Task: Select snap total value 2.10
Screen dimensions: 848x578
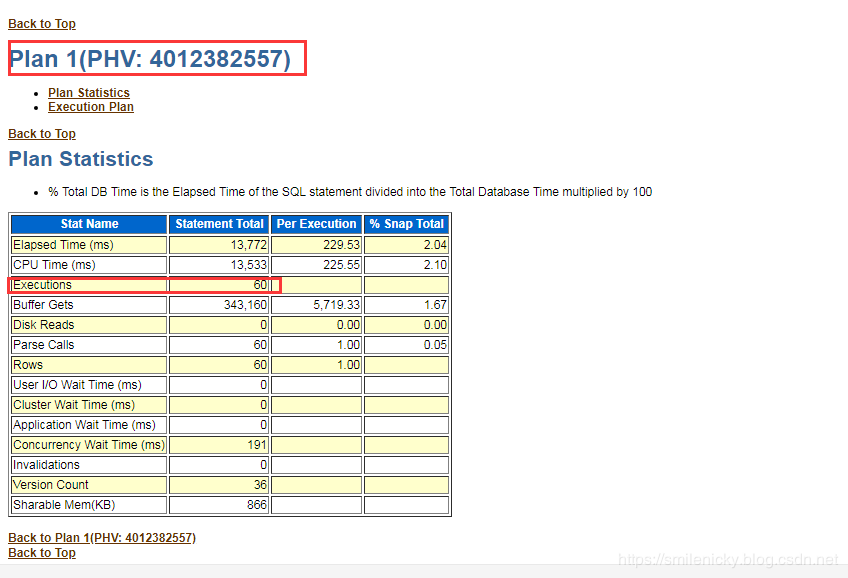Action: (x=435, y=265)
